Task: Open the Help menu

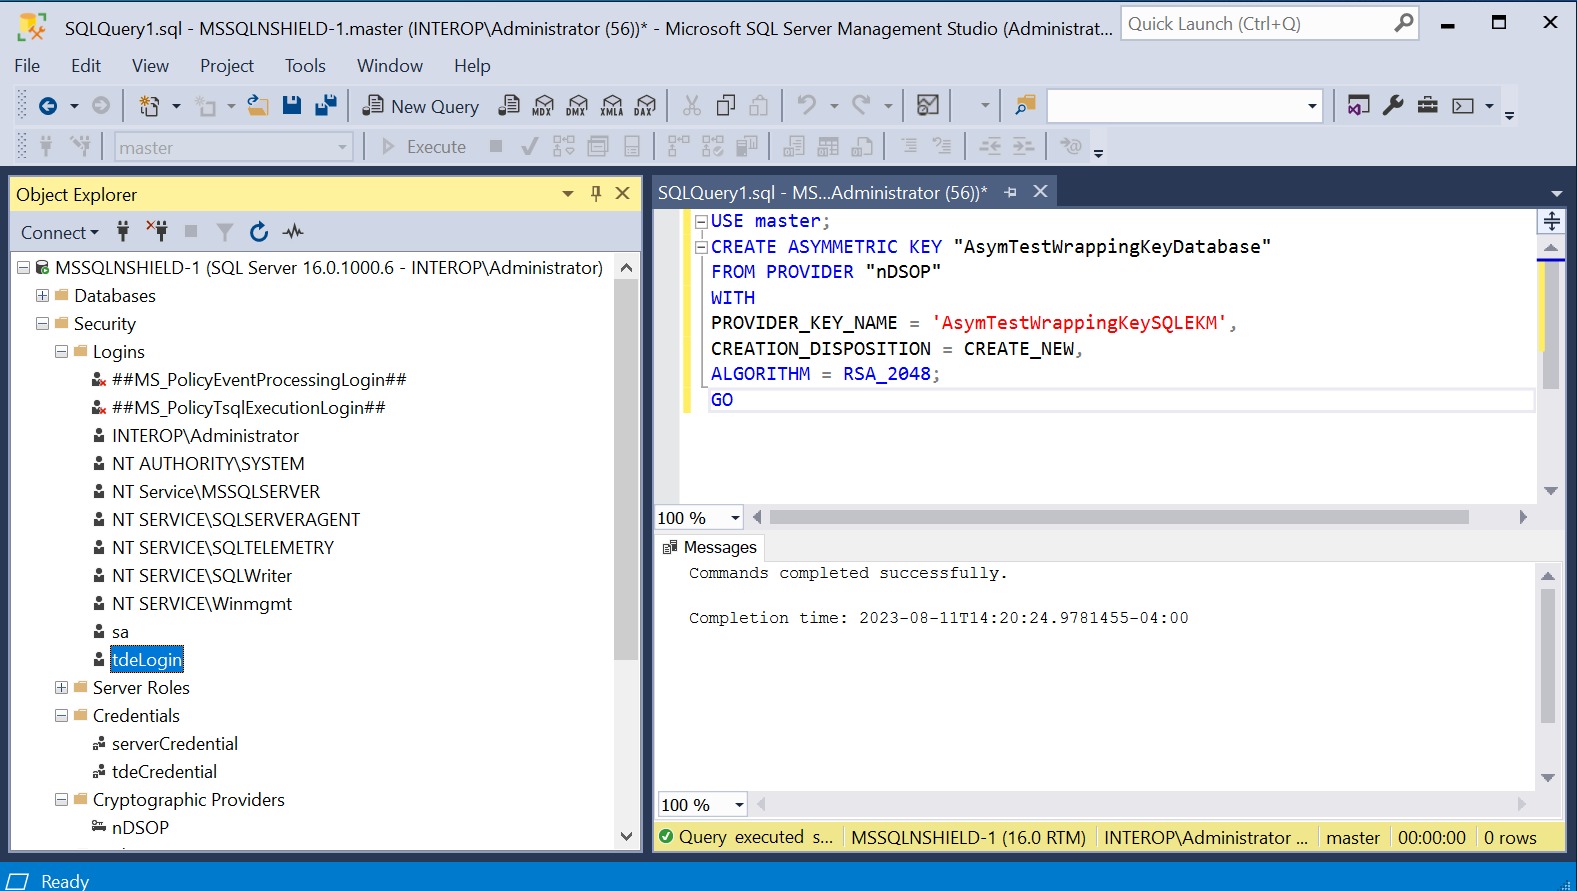Action: [472, 66]
